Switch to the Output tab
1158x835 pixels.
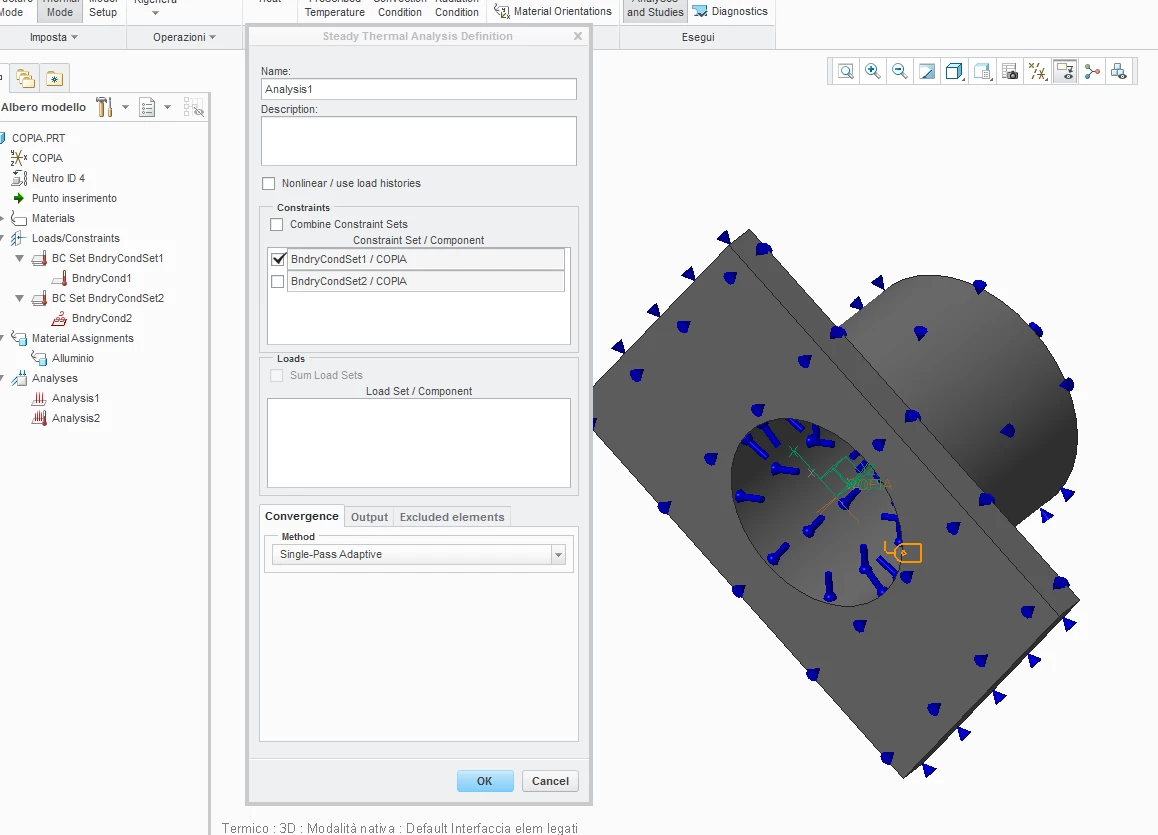click(x=369, y=517)
